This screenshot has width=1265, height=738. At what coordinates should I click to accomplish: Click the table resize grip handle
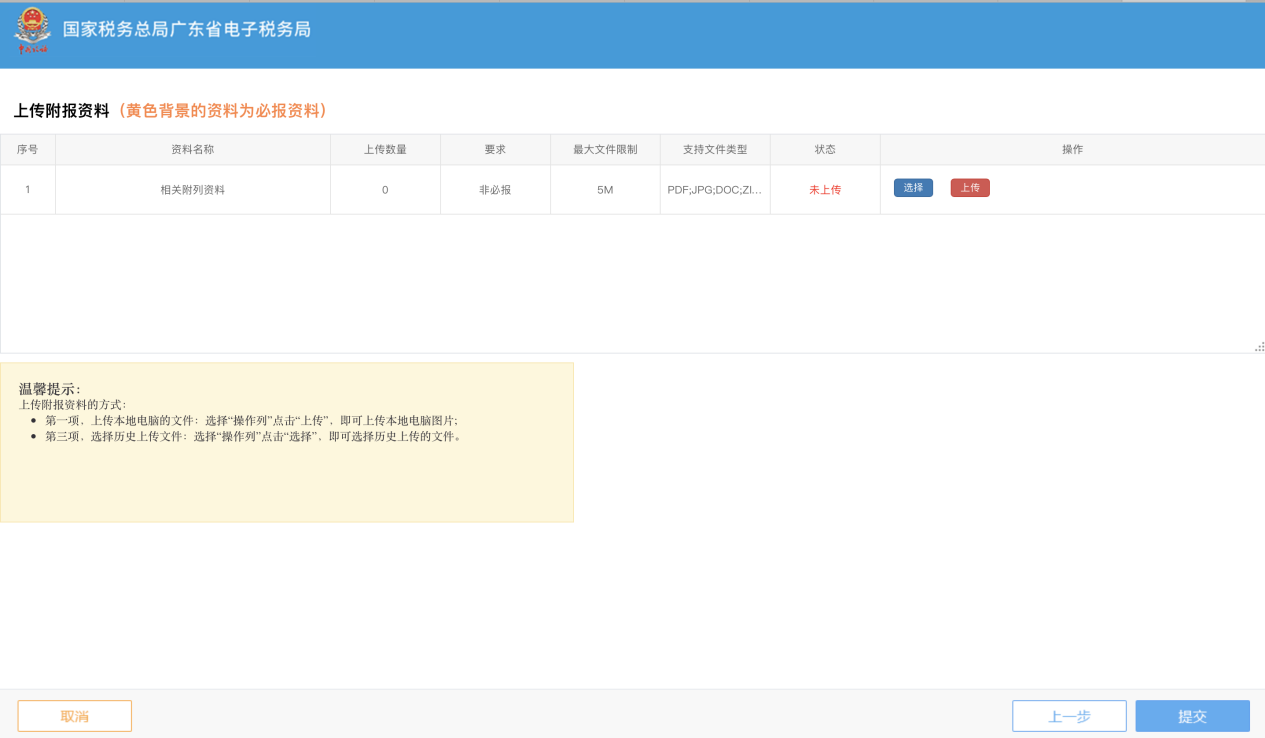[x=1259, y=347]
